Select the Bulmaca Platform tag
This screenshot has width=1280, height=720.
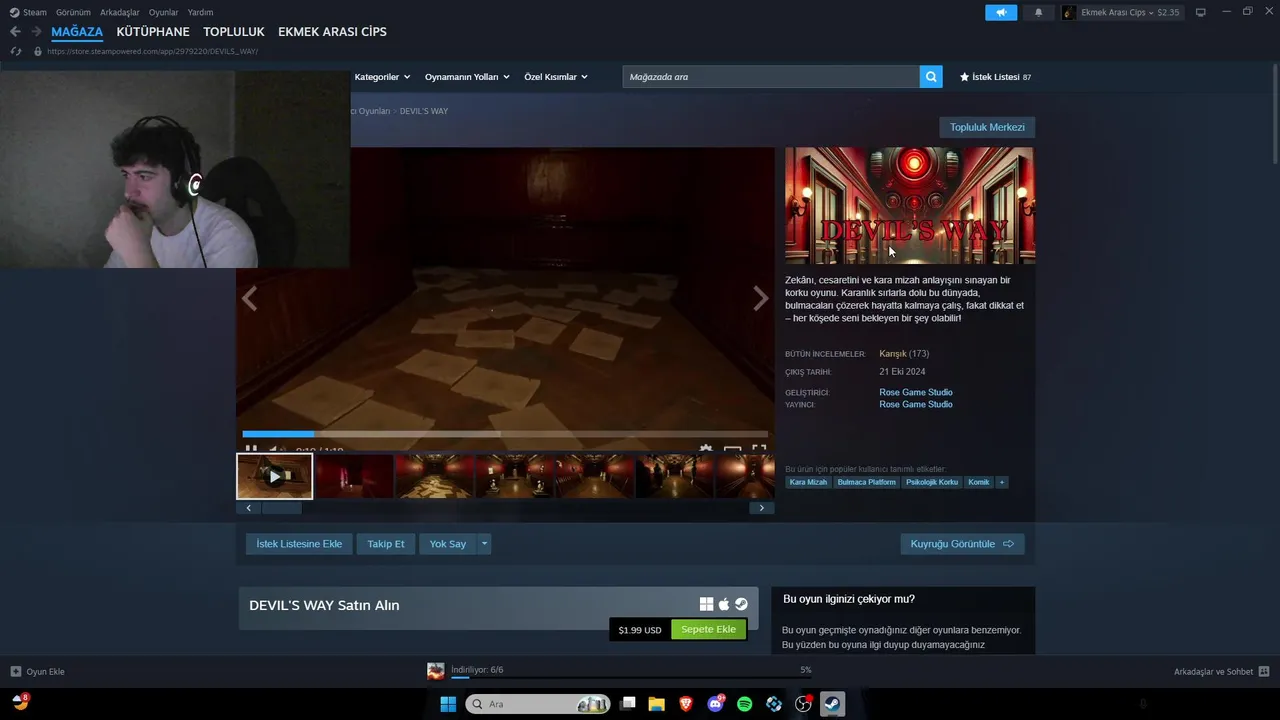coord(867,482)
